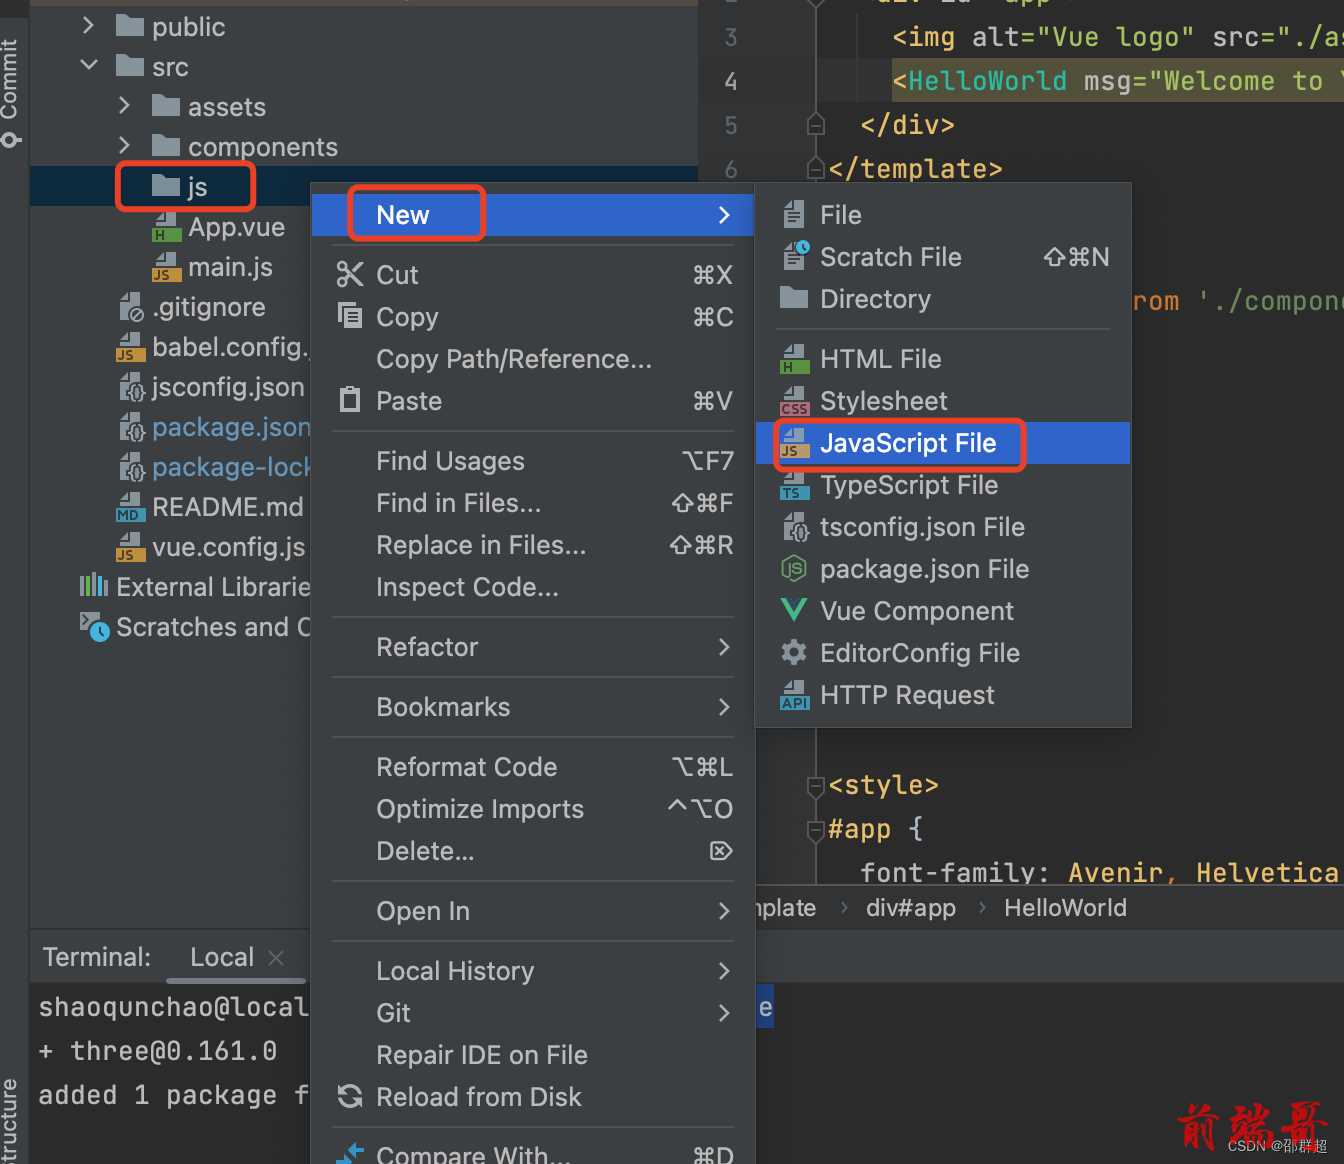Collapse the src folder
This screenshot has height=1164, width=1344.
pyautogui.click(x=89, y=65)
